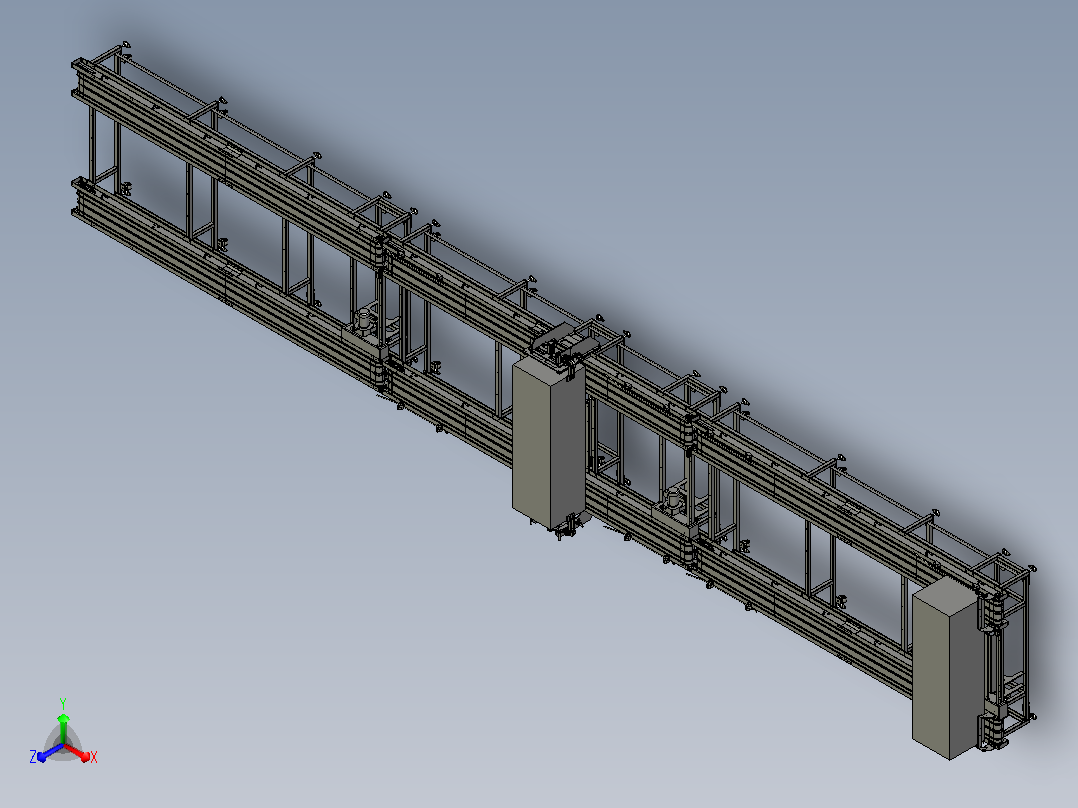Image resolution: width=1078 pixels, height=808 pixels.
Task: Click the stacked brackets beside right-end cabinet top
Action: pyautogui.click(x=993, y=611)
